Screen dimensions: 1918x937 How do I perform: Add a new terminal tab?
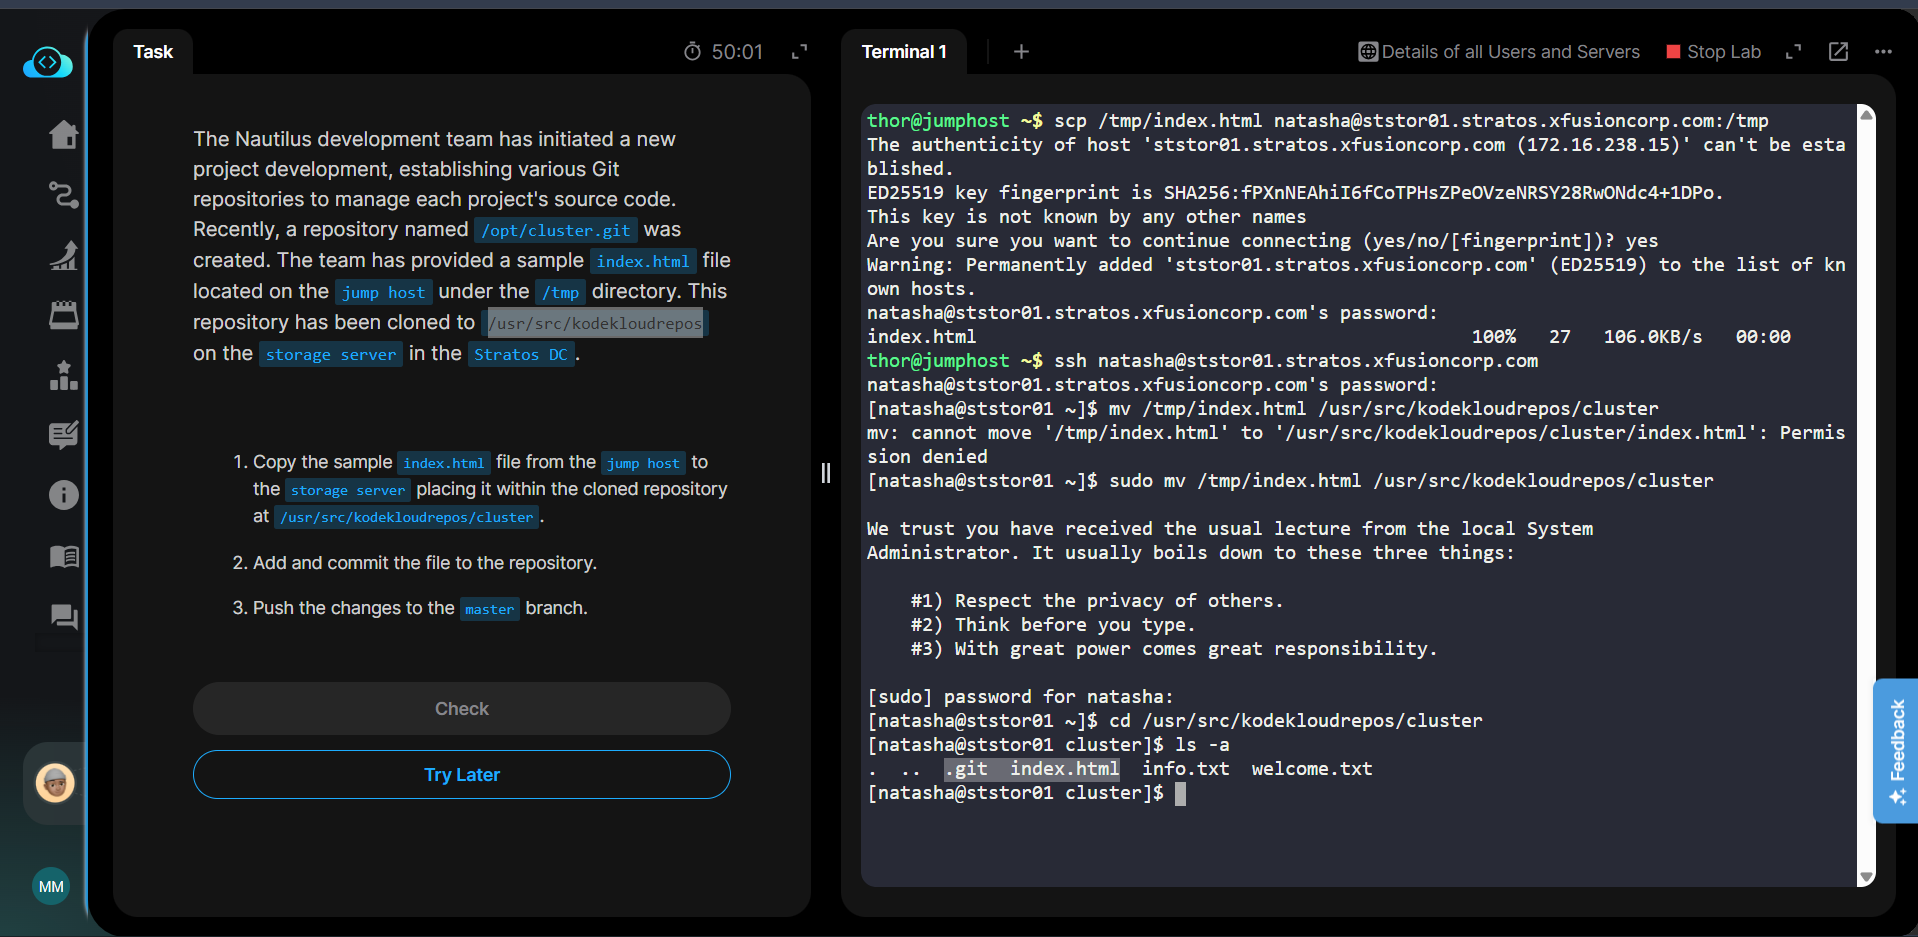pyautogui.click(x=1021, y=52)
